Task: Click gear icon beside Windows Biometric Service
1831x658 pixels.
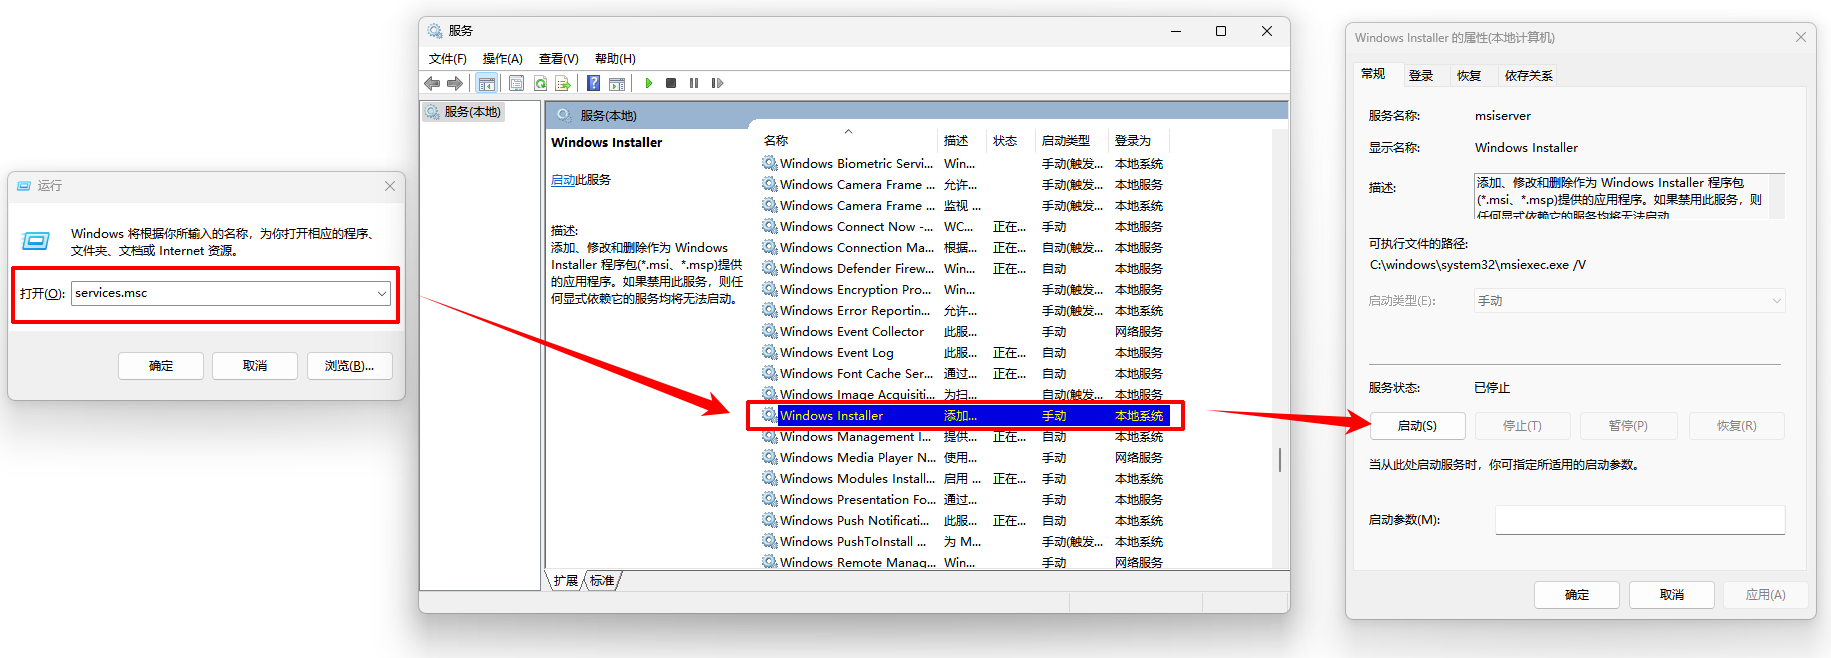Action: (769, 163)
